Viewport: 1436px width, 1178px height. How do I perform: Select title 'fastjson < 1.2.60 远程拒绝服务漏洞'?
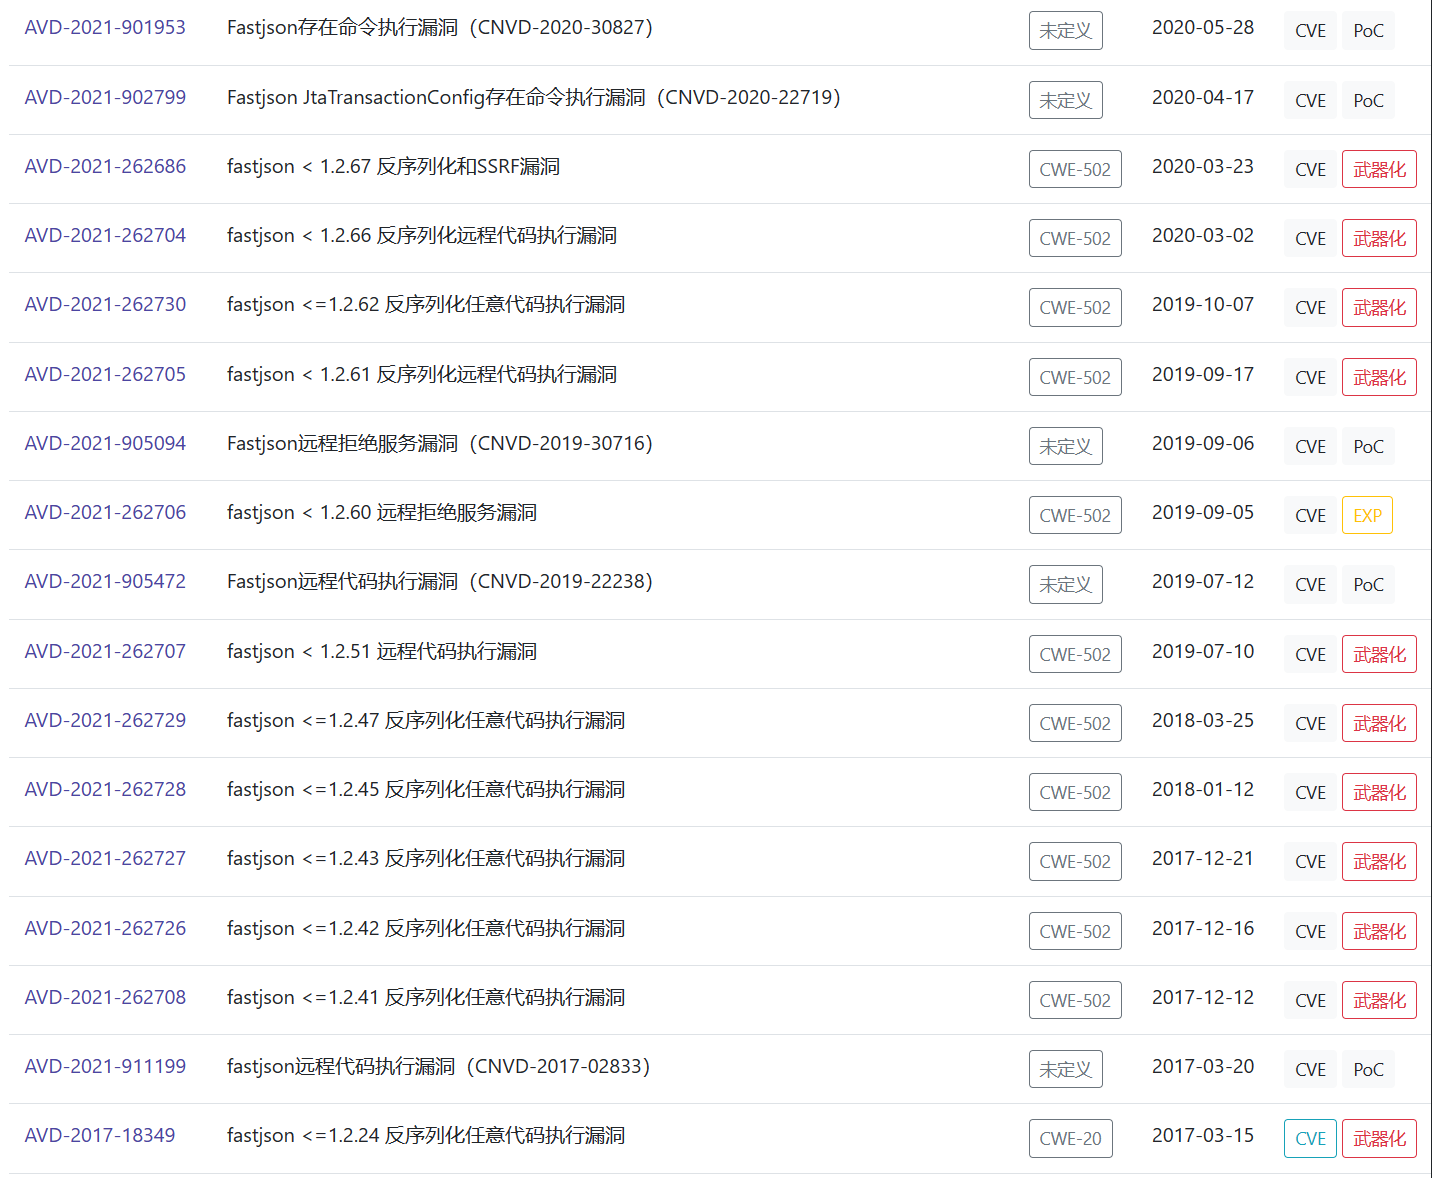point(382,513)
